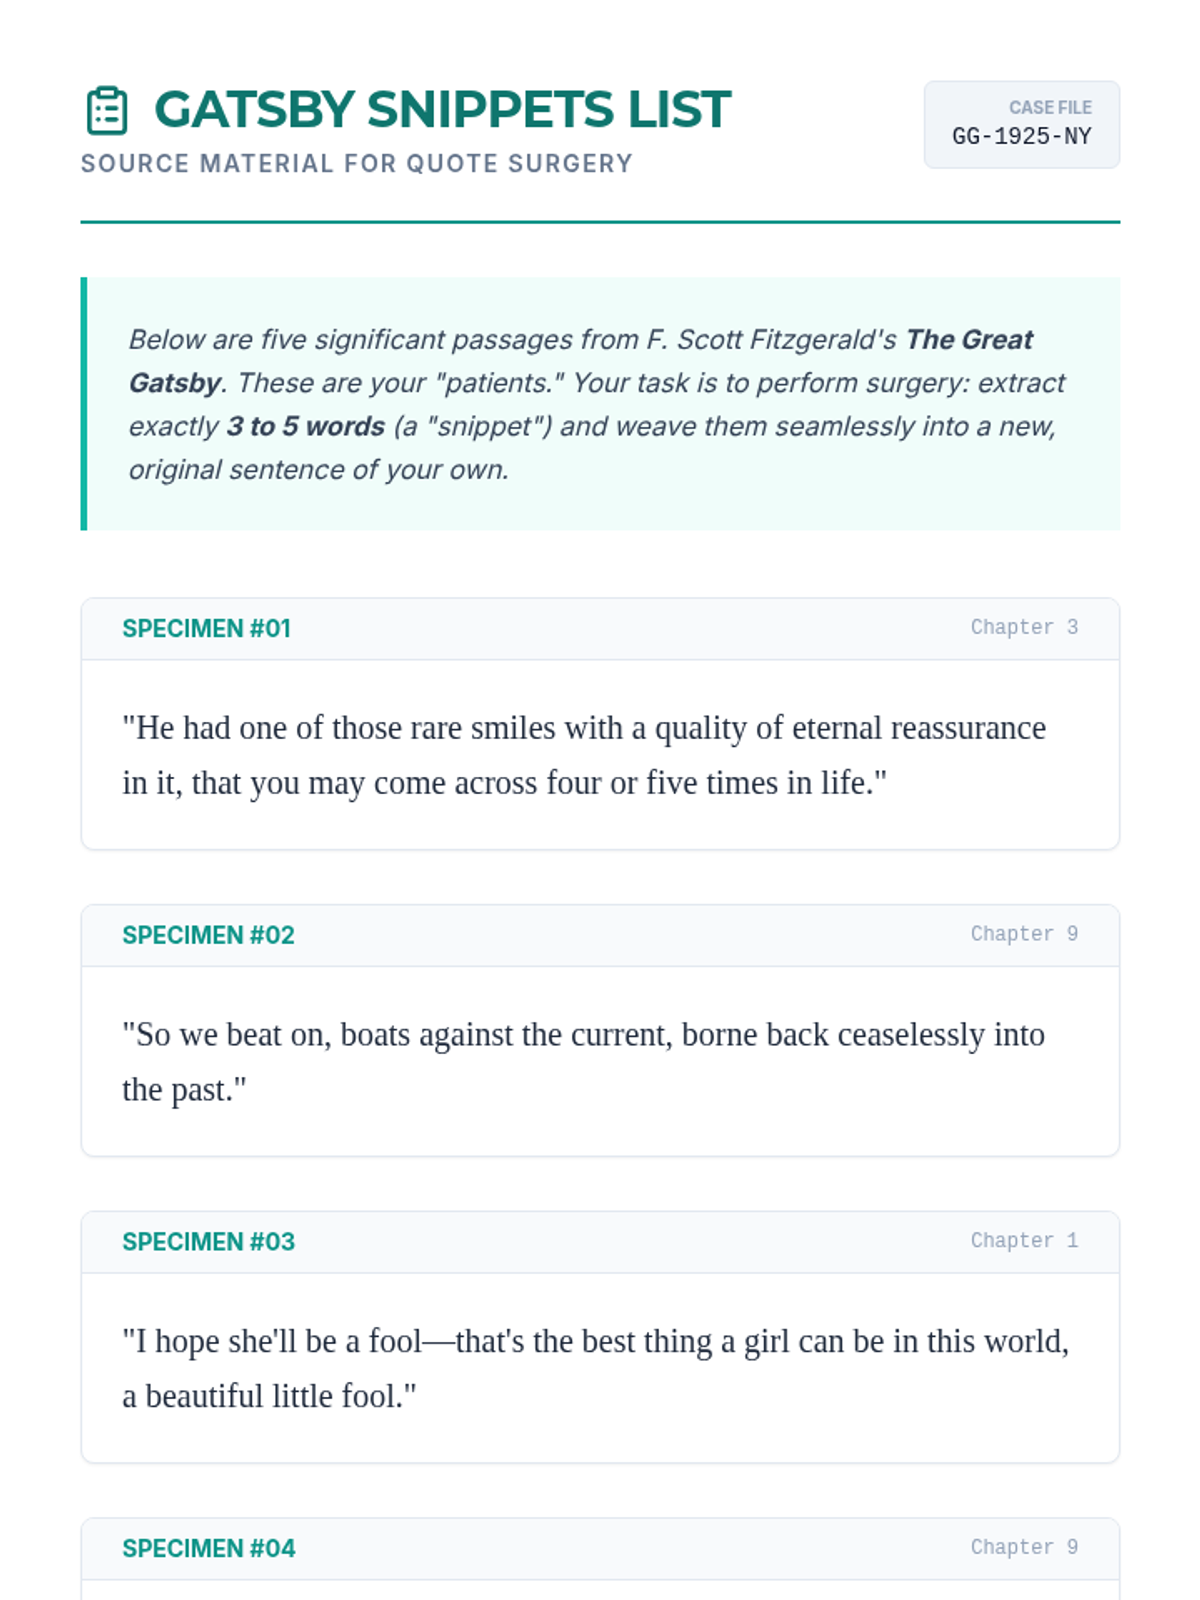Click the clipboard list icon beside the title

click(107, 110)
